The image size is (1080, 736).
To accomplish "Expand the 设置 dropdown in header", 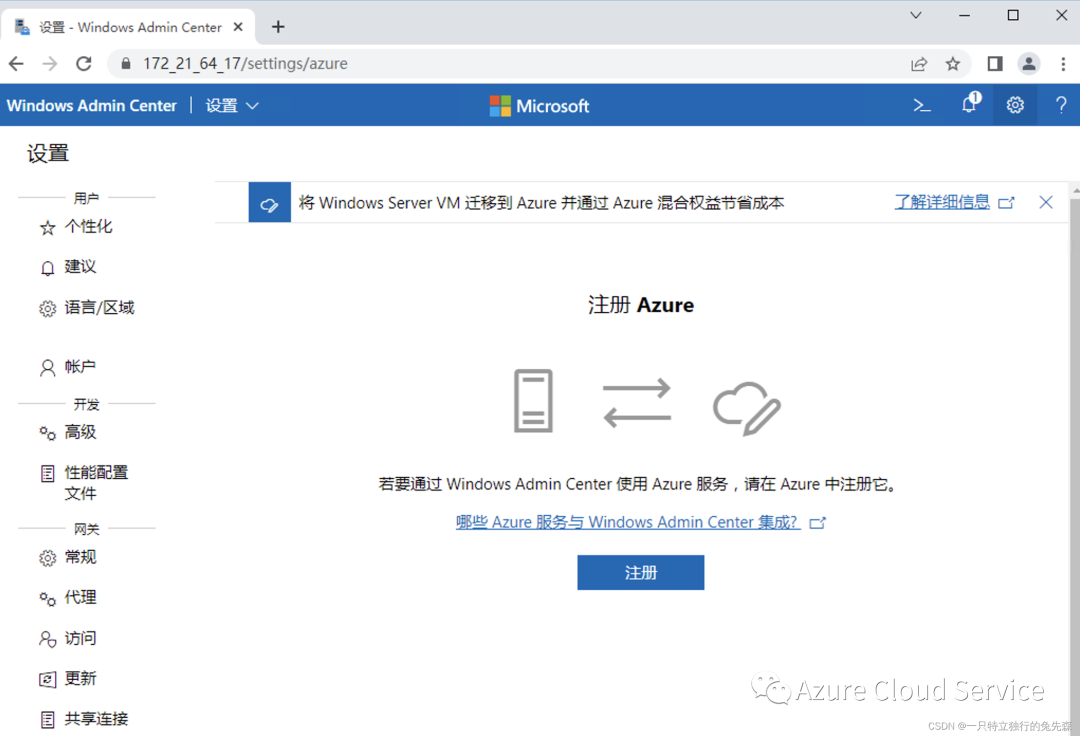I will click(232, 106).
